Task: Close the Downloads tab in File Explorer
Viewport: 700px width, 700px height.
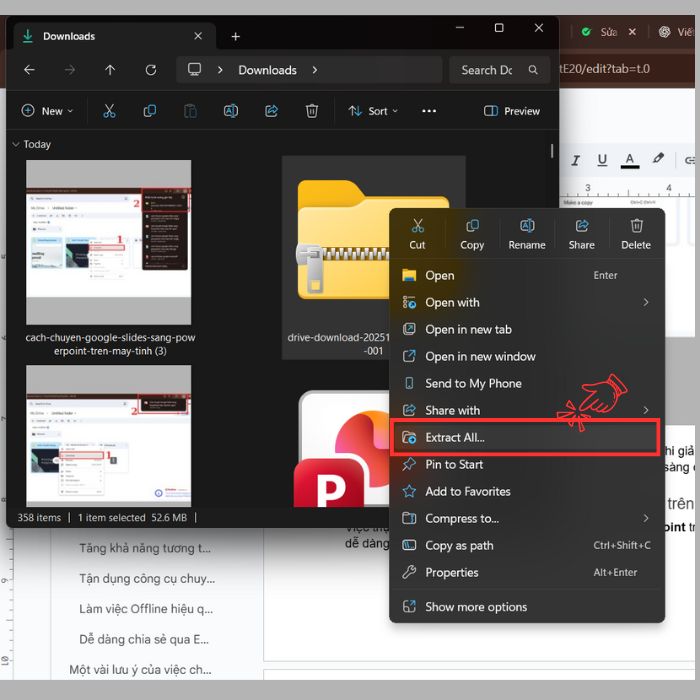Action: click(198, 36)
